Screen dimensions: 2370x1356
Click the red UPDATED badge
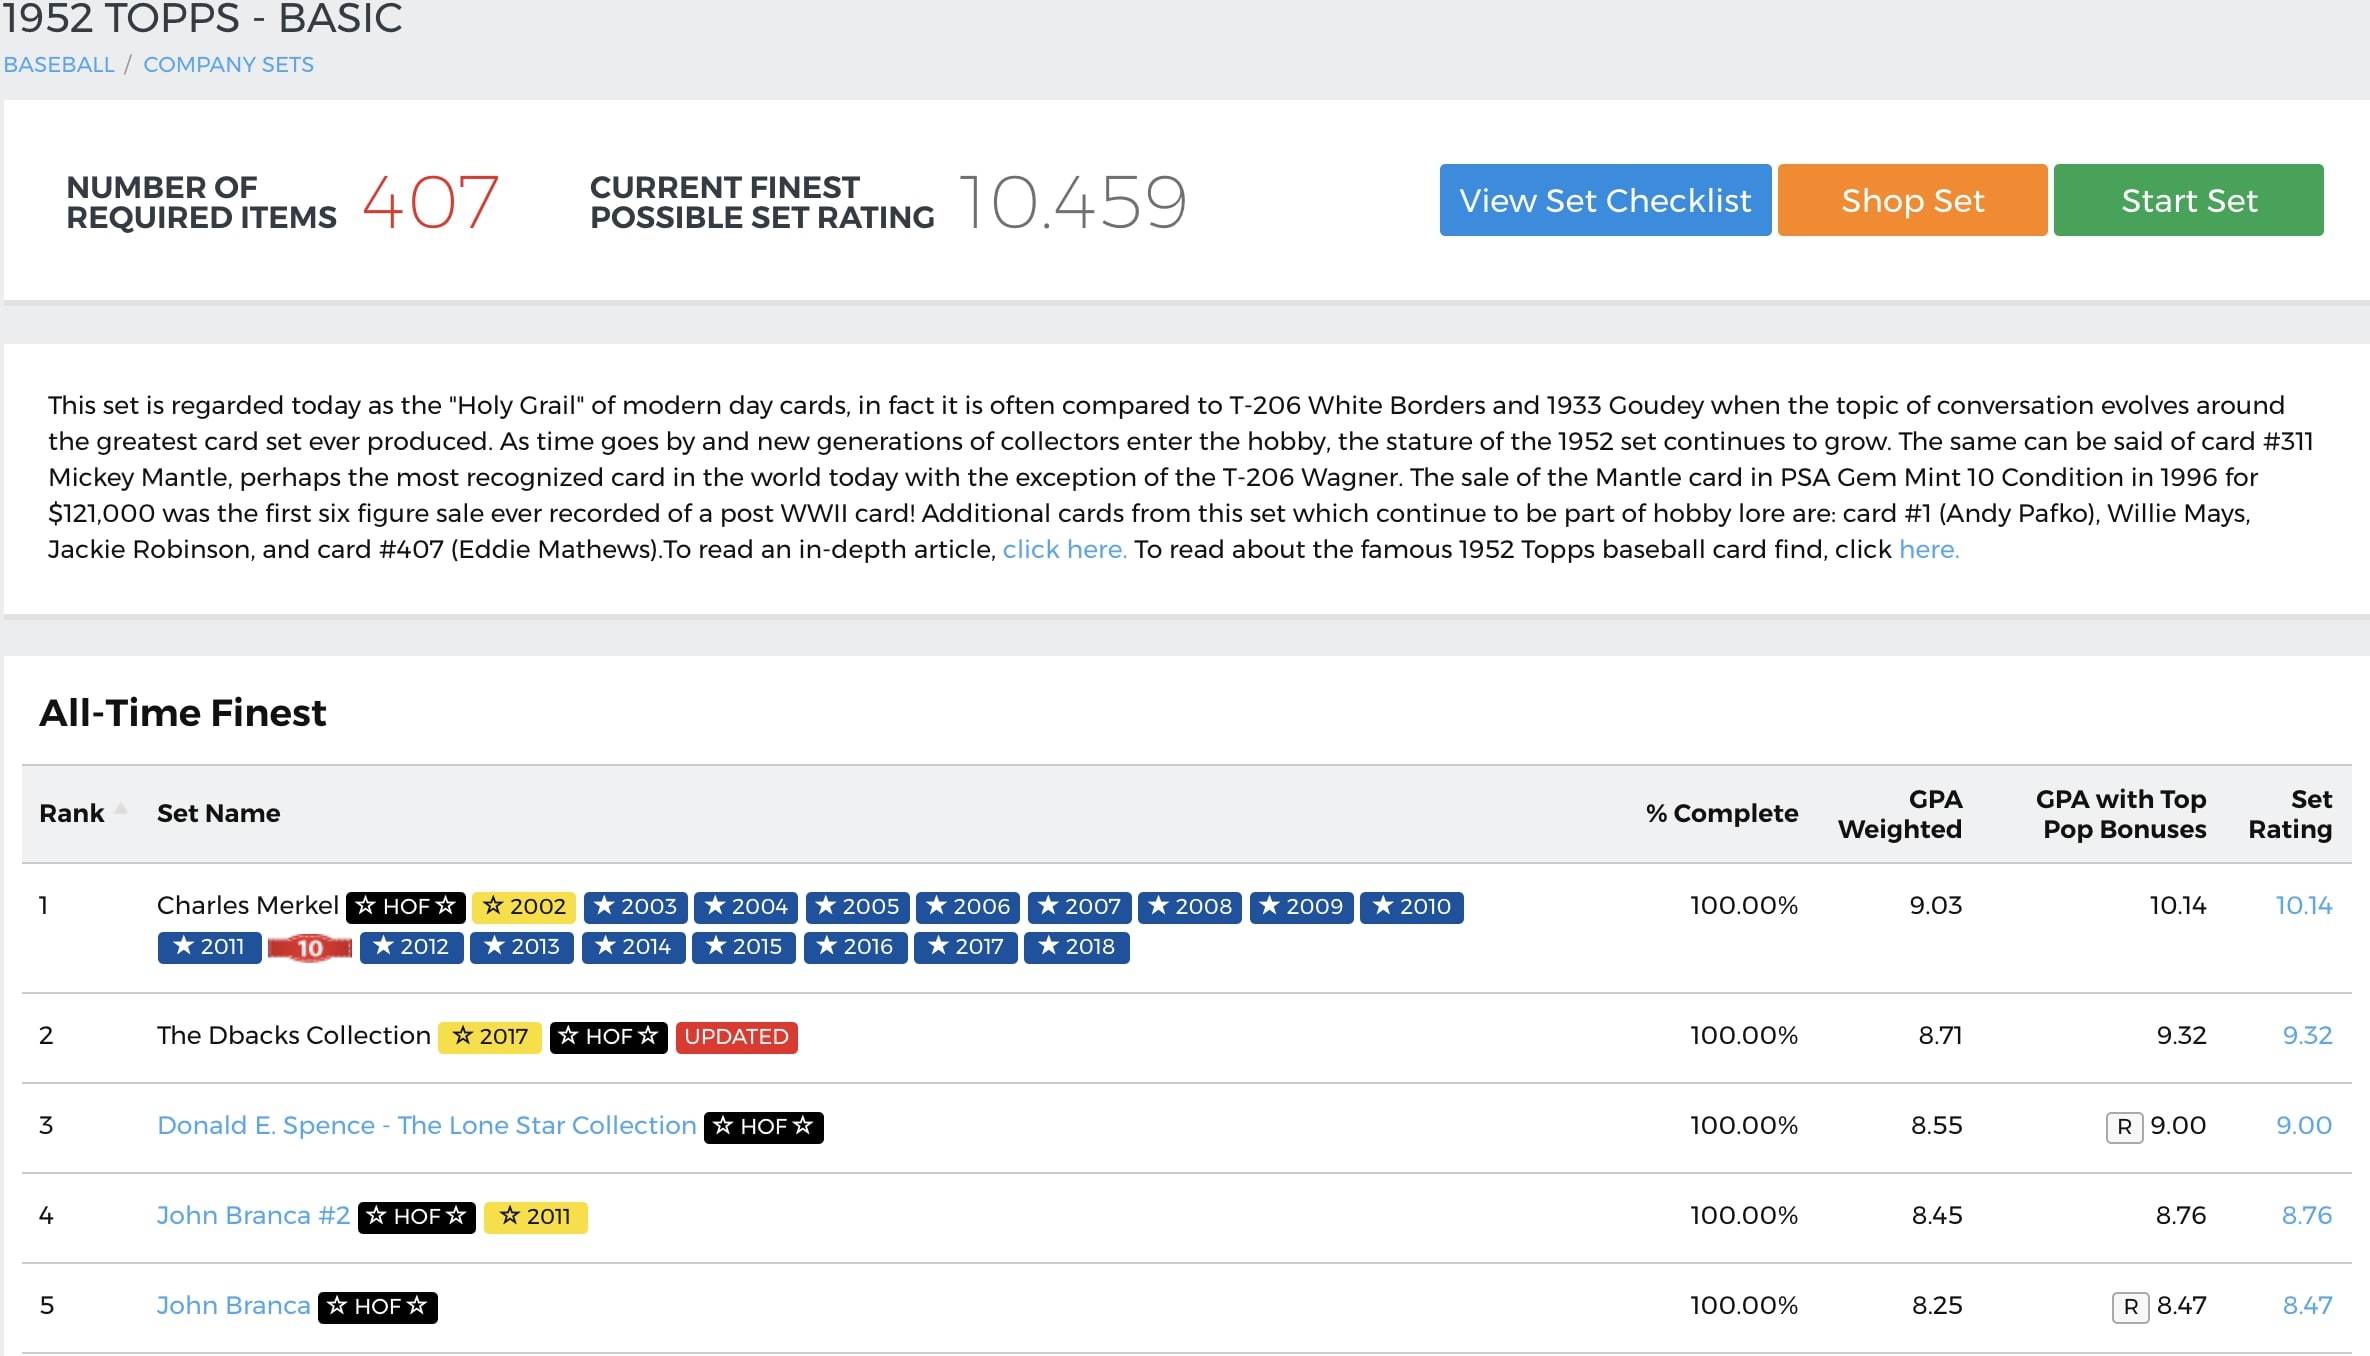click(736, 1037)
